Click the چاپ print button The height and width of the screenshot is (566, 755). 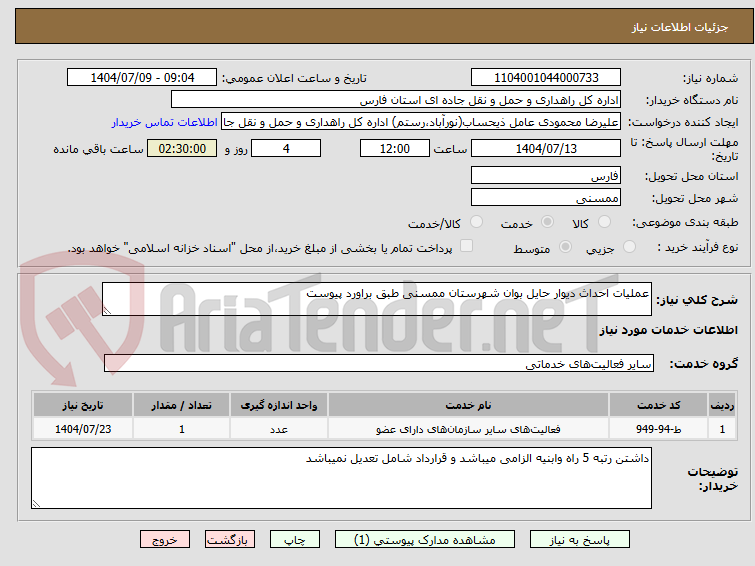tap(295, 540)
